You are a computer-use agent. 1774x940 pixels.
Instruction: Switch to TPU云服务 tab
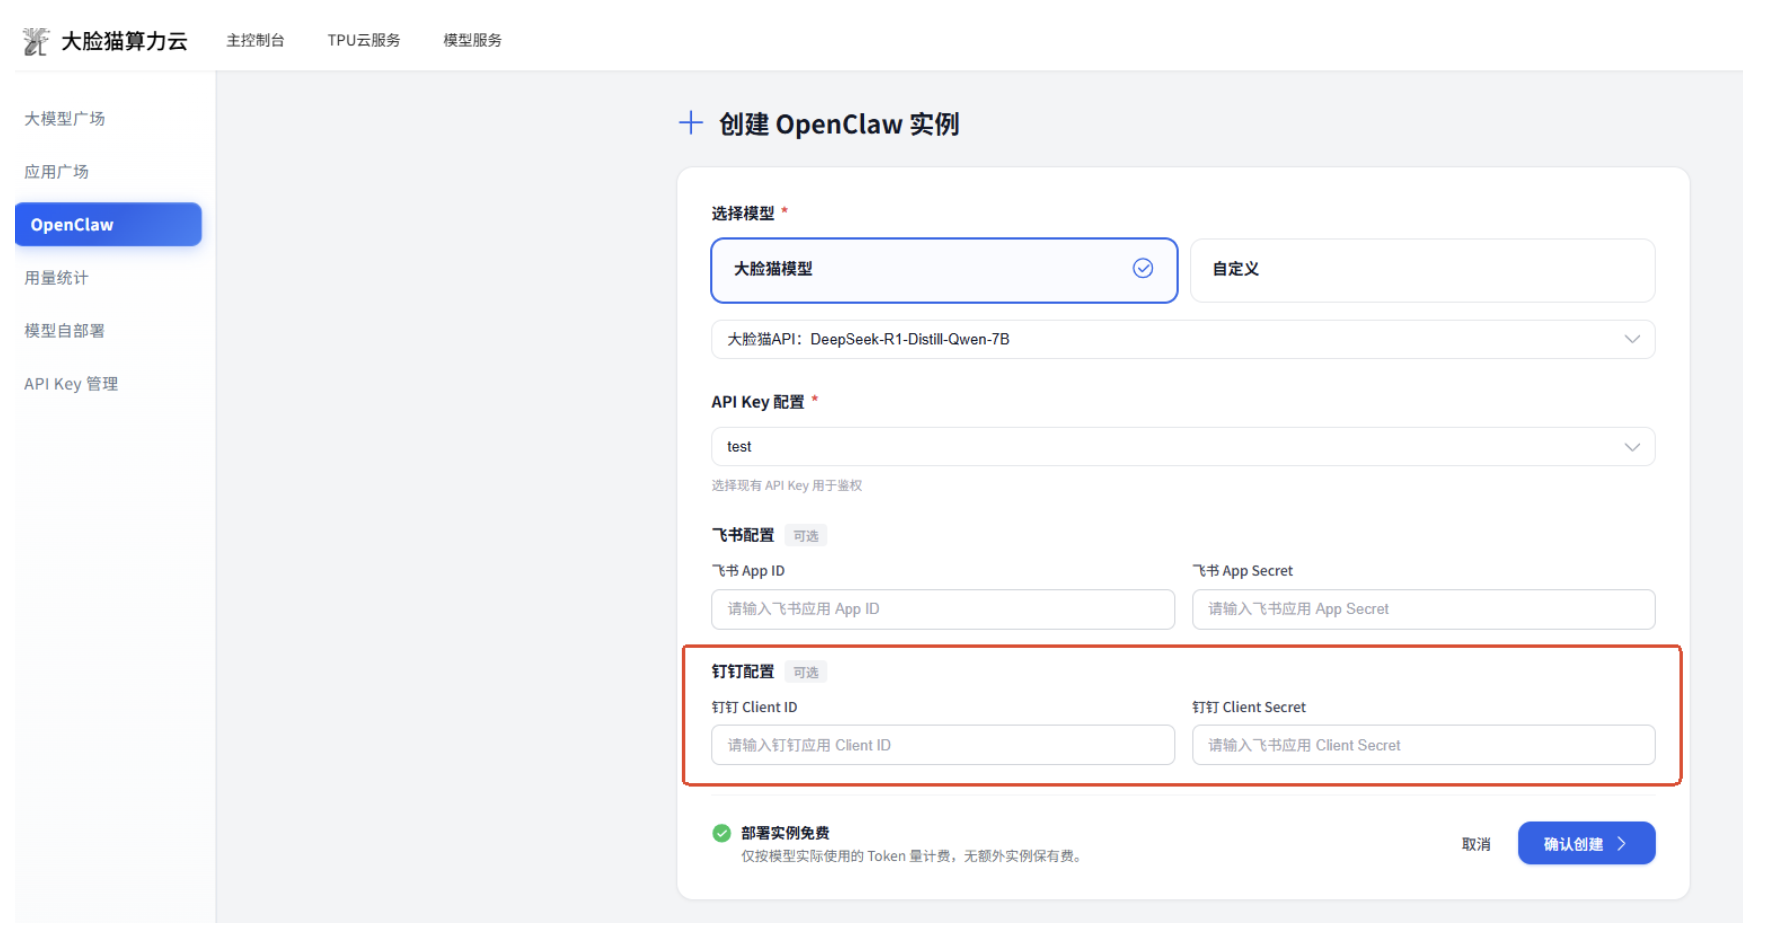pyautogui.click(x=364, y=41)
